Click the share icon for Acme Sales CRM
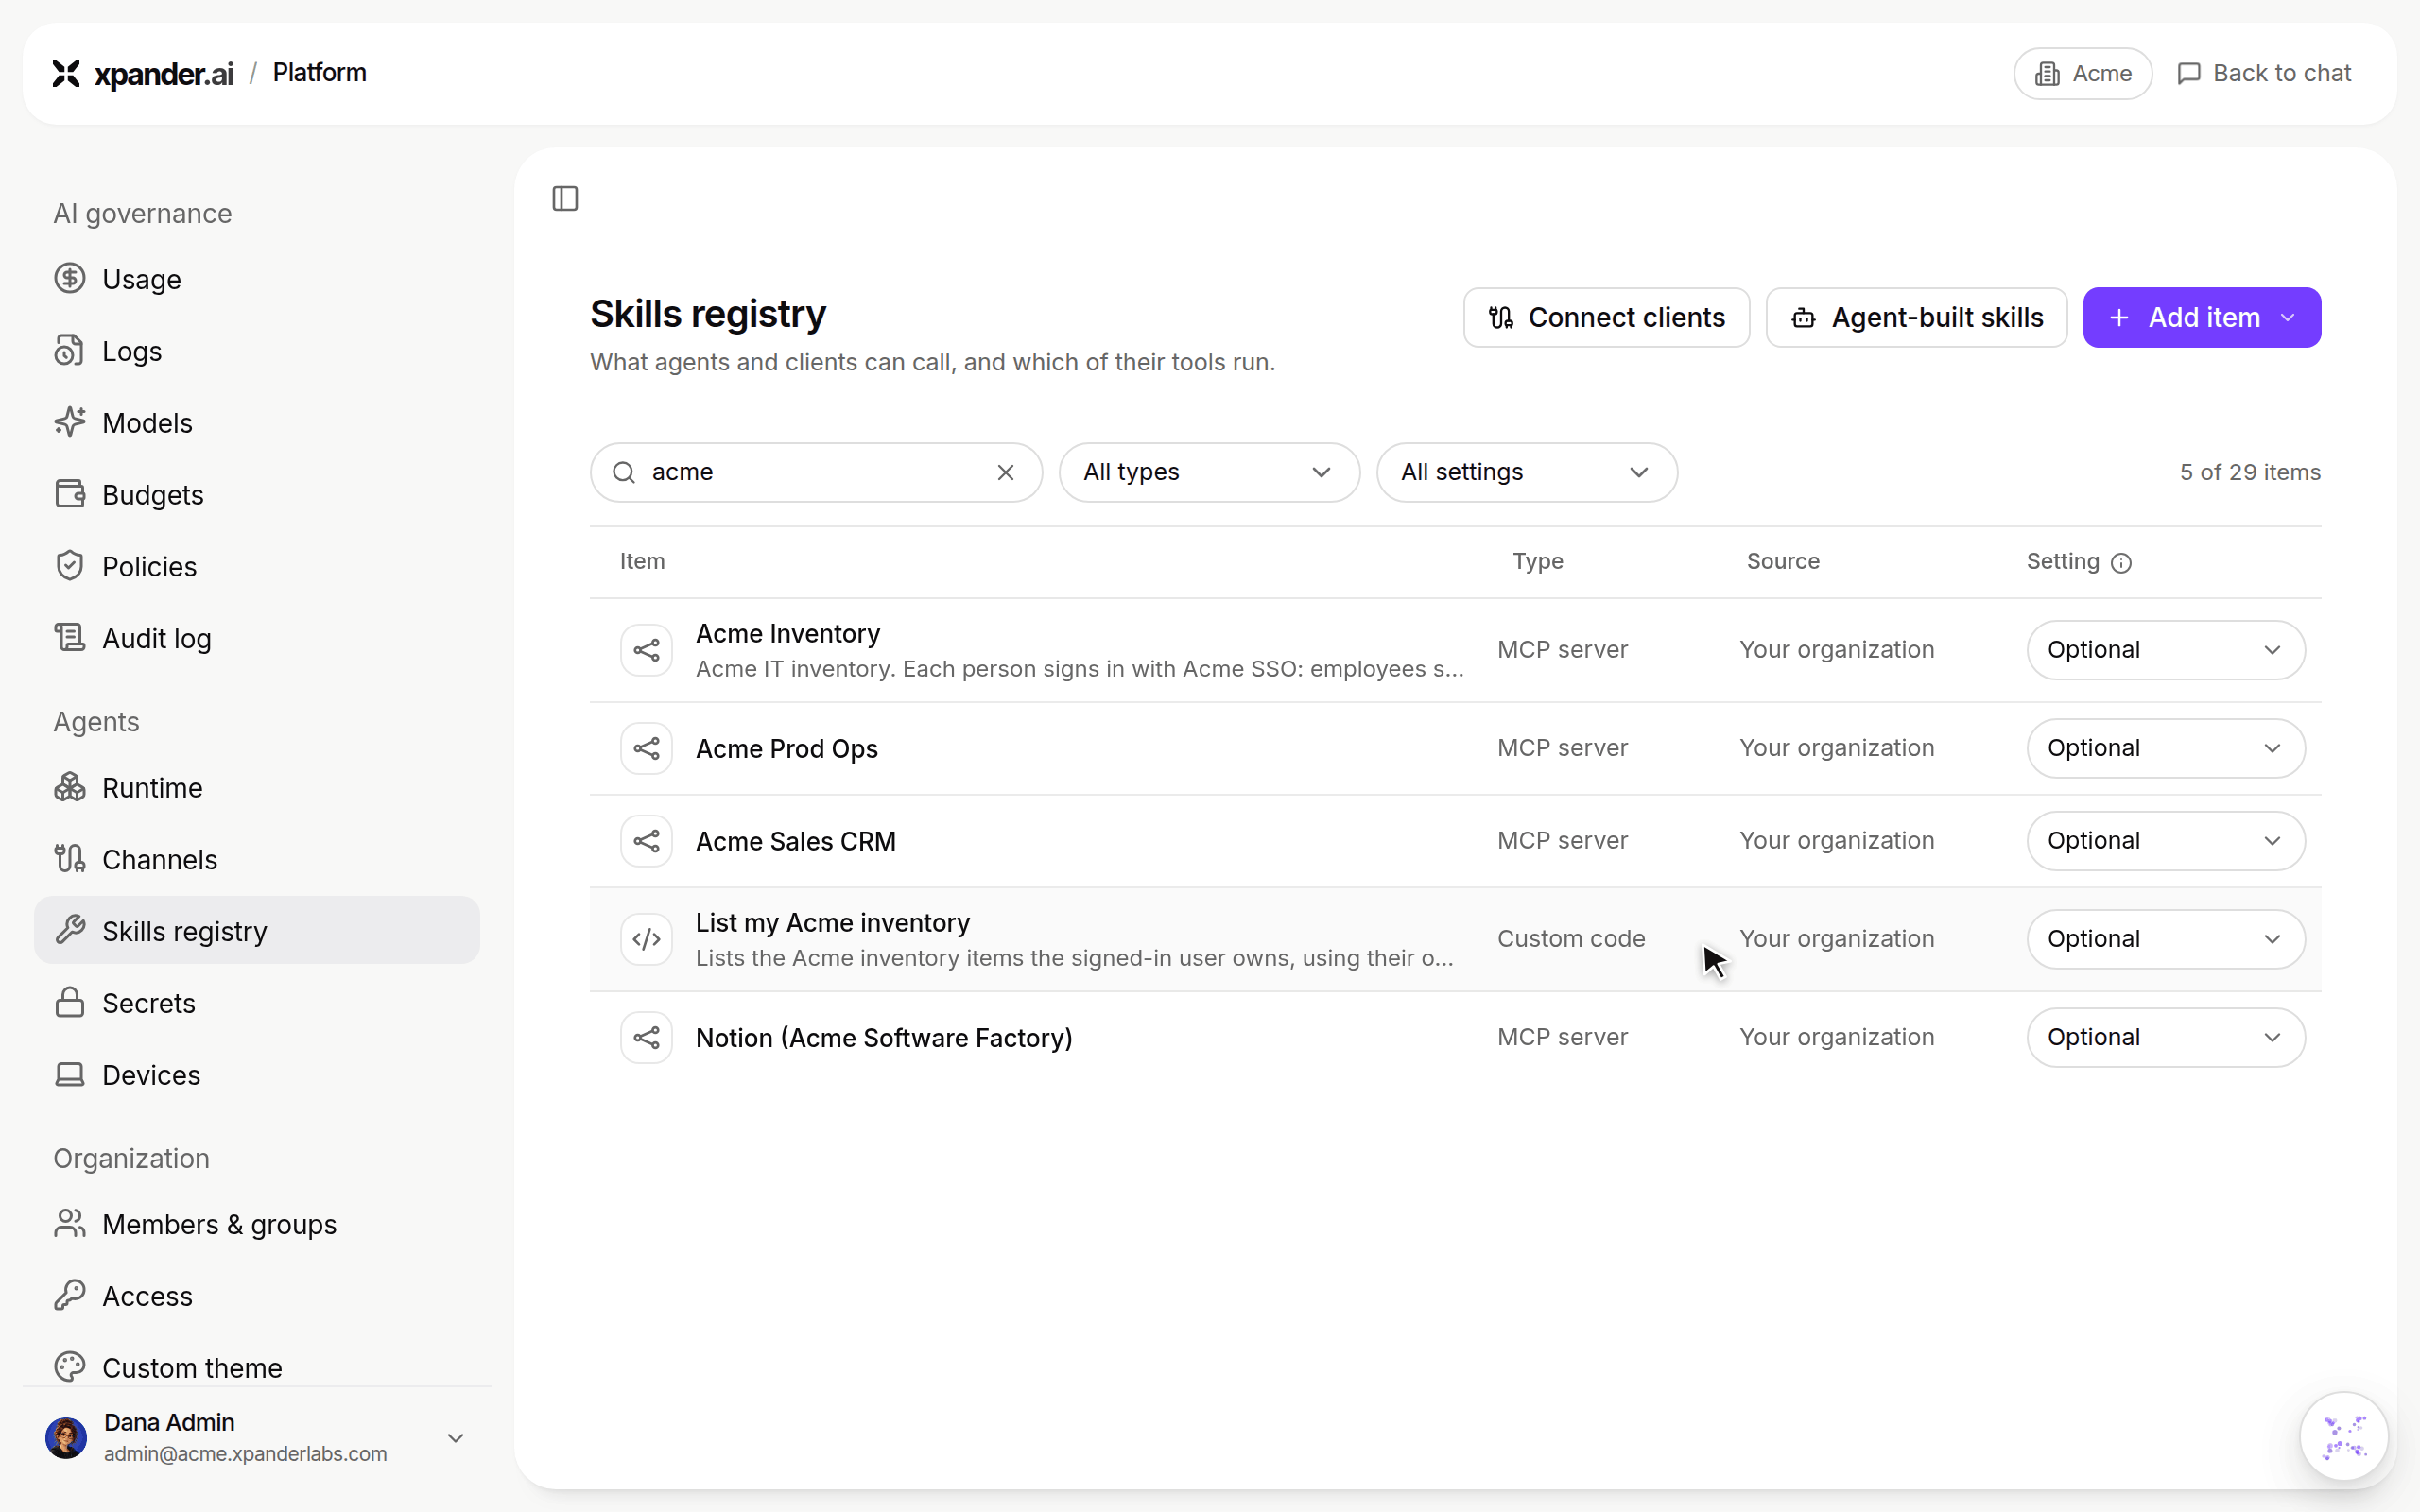2420x1512 pixels. [x=647, y=841]
